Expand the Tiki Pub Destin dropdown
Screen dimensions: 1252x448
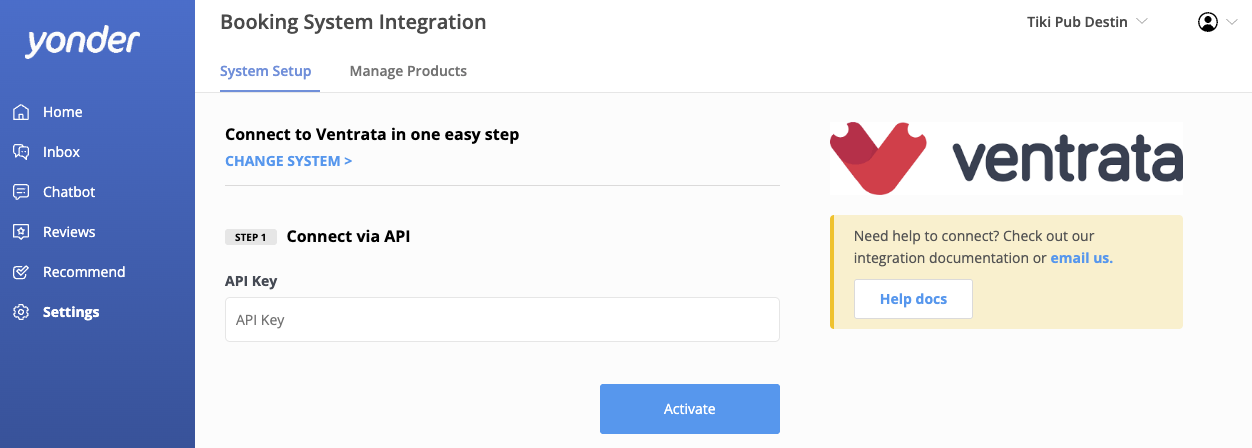click(1087, 22)
